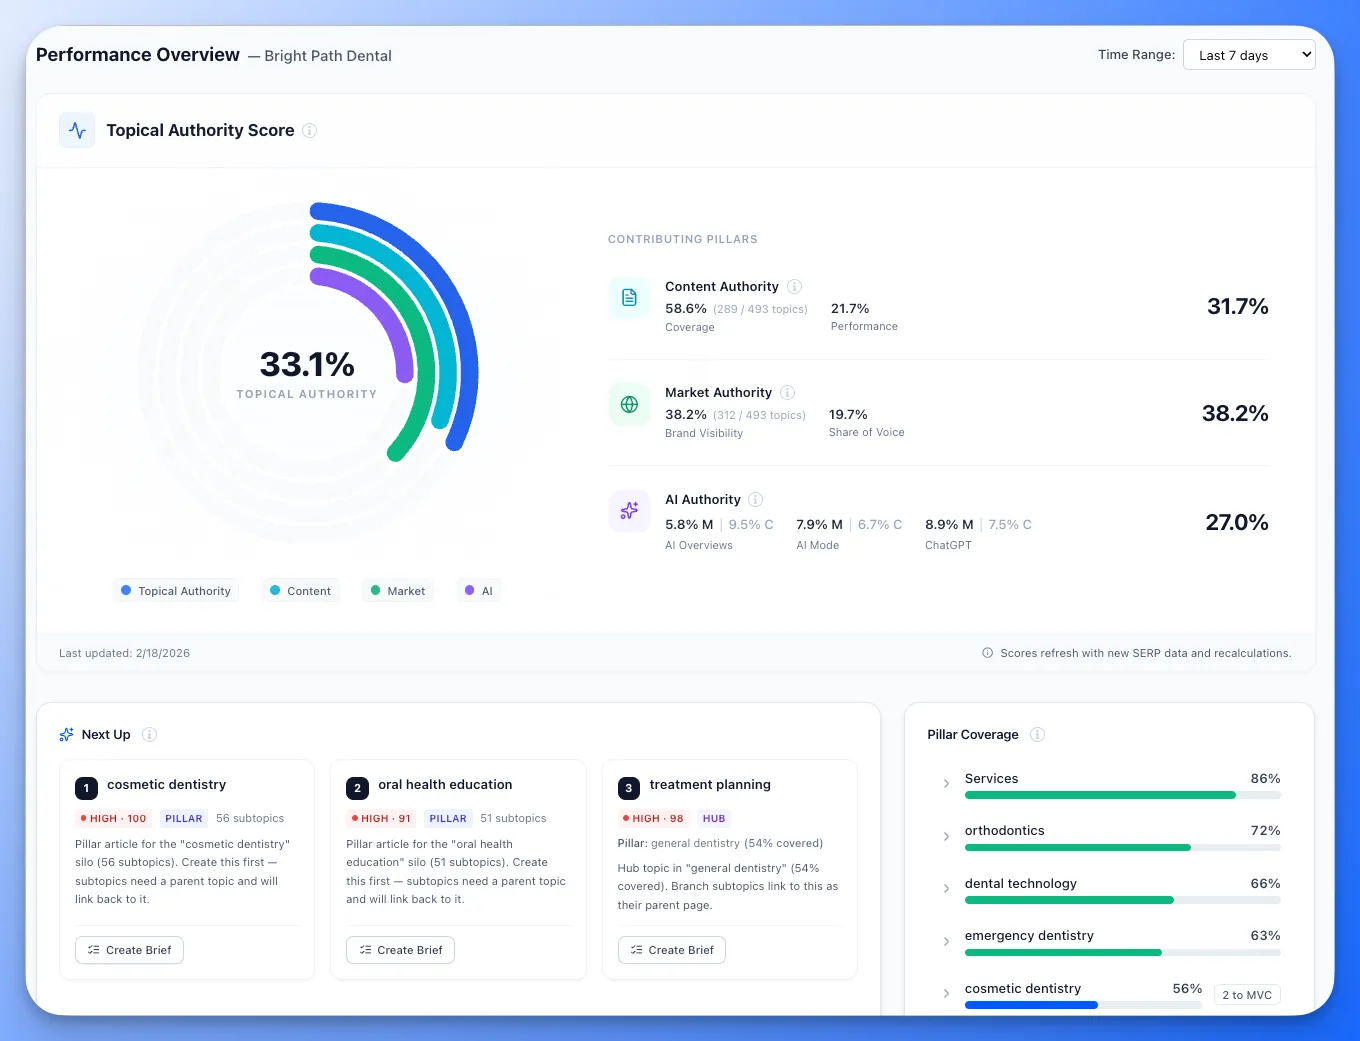This screenshot has width=1360, height=1041.
Task: Click the info icon next to Market Authority
Action: pyautogui.click(x=787, y=392)
